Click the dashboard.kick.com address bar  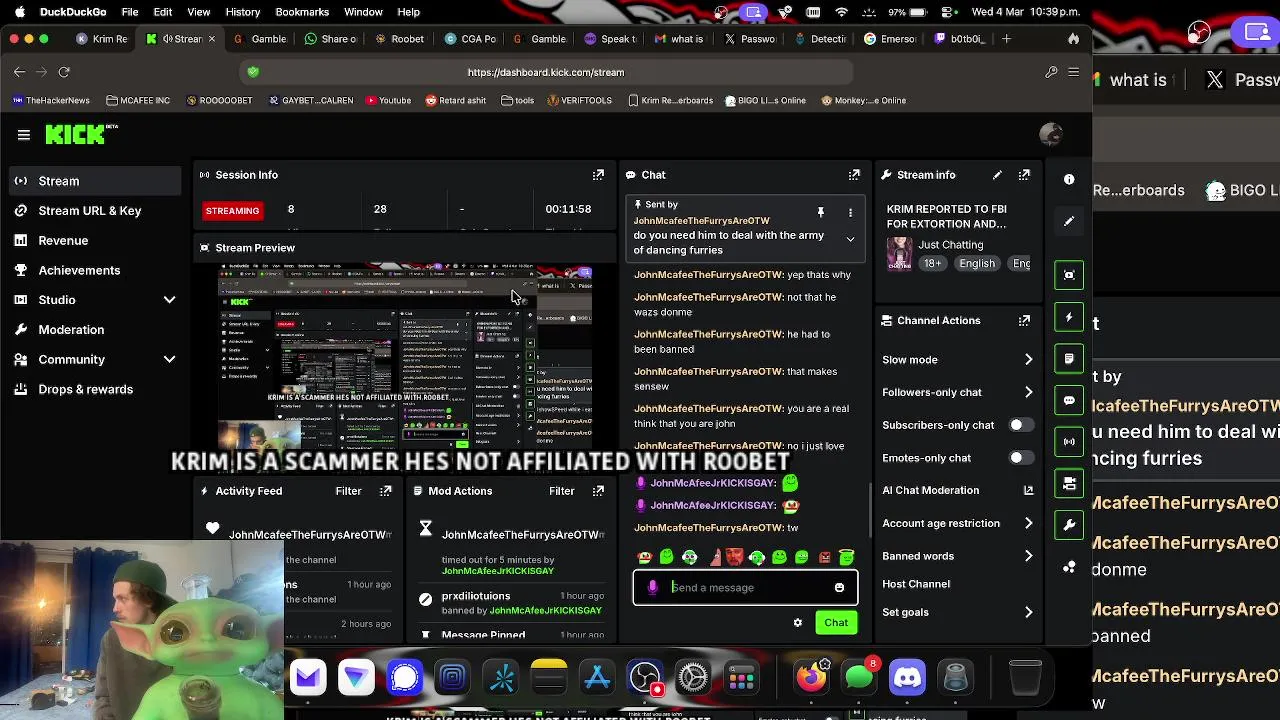546,72
